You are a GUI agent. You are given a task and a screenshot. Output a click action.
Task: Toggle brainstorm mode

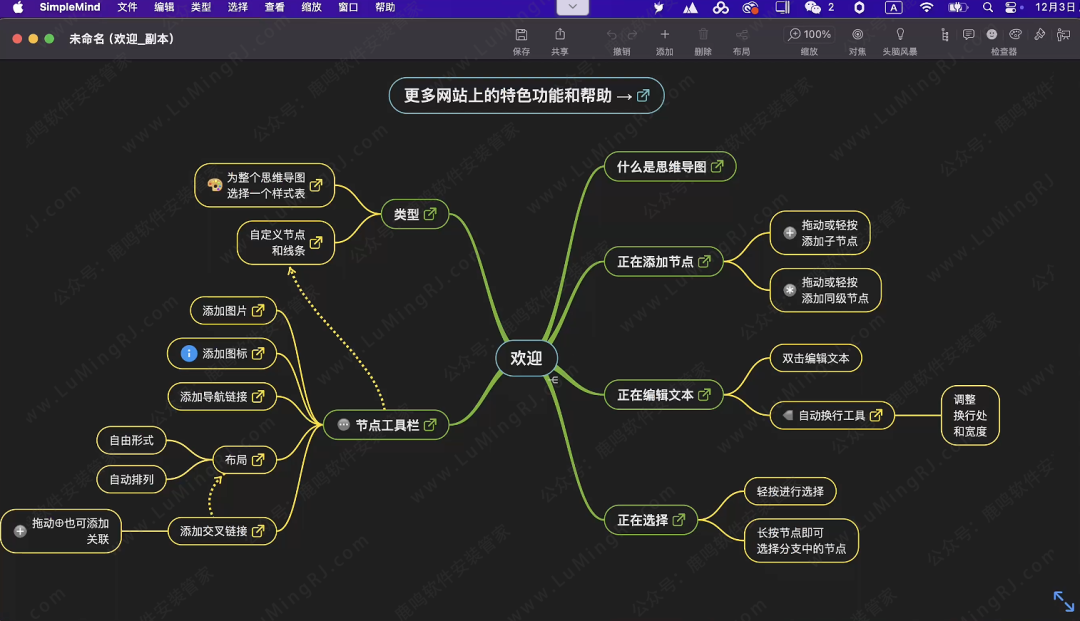point(900,33)
